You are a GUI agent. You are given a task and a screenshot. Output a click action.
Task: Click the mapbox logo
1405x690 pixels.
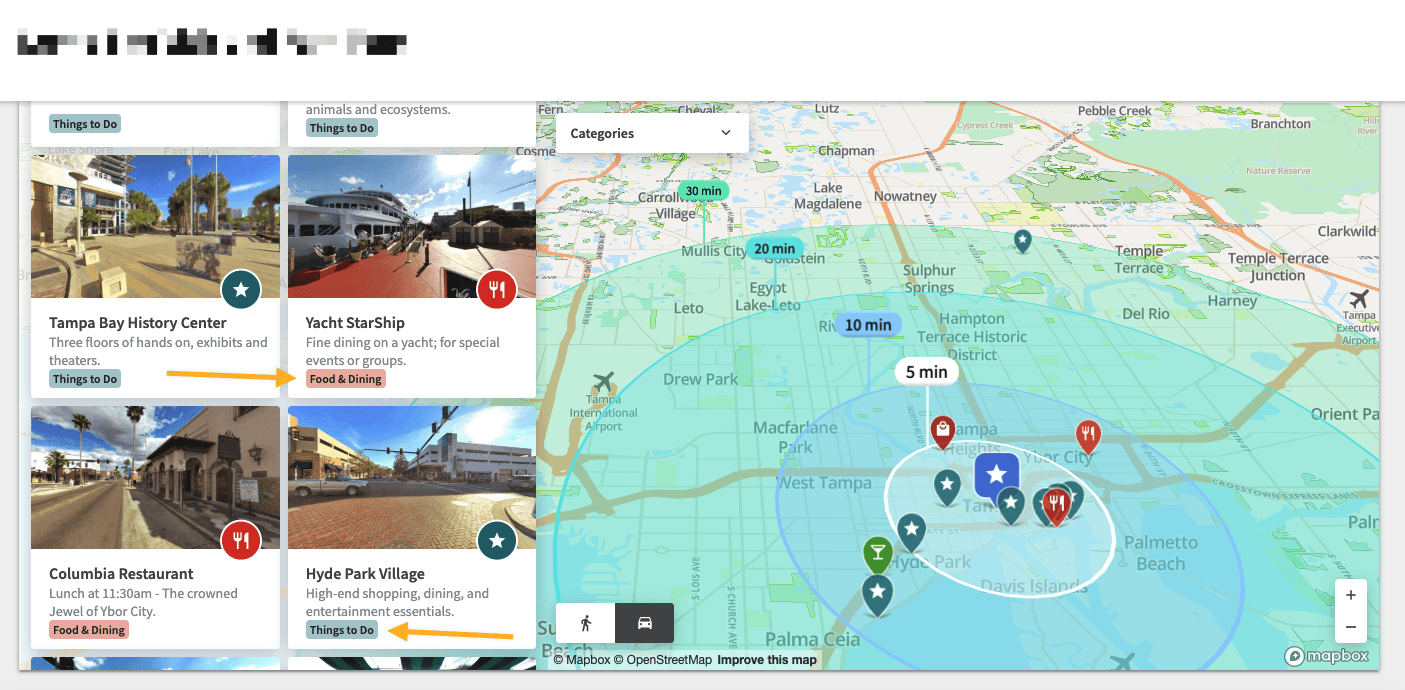pyautogui.click(x=1328, y=656)
